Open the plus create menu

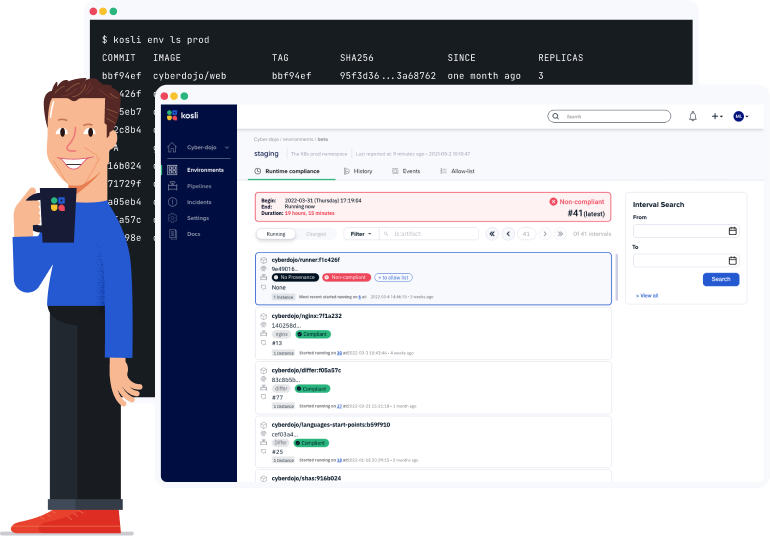pyautogui.click(x=717, y=116)
